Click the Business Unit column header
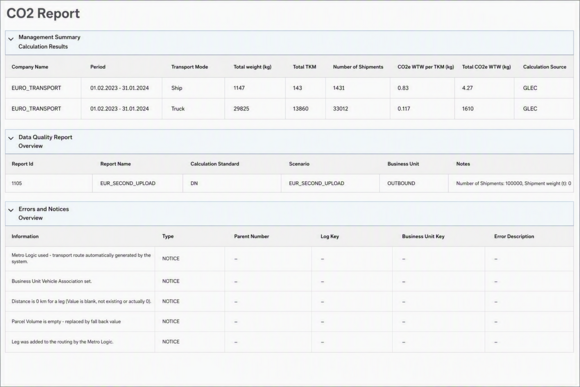Image resolution: width=580 pixels, height=387 pixels. (x=403, y=164)
